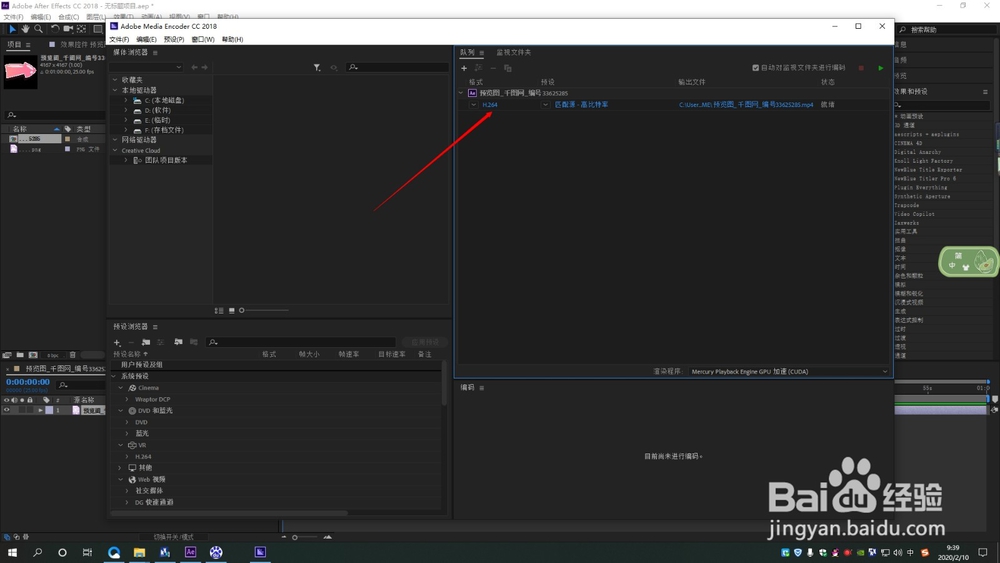This screenshot has height=563, width=1000.
Task: Select the After Effects Rotation tool
Action: pyautogui.click(x=55, y=29)
